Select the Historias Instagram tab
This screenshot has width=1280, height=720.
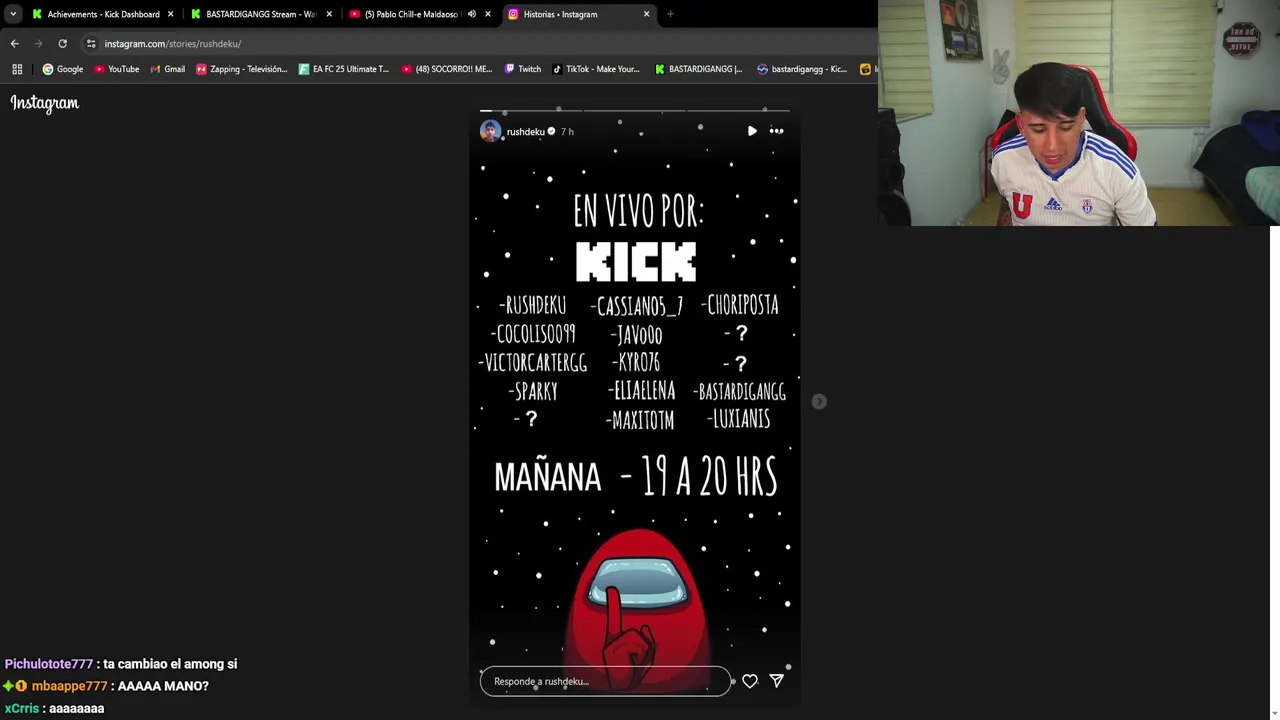pyautogui.click(x=580, y=14)
